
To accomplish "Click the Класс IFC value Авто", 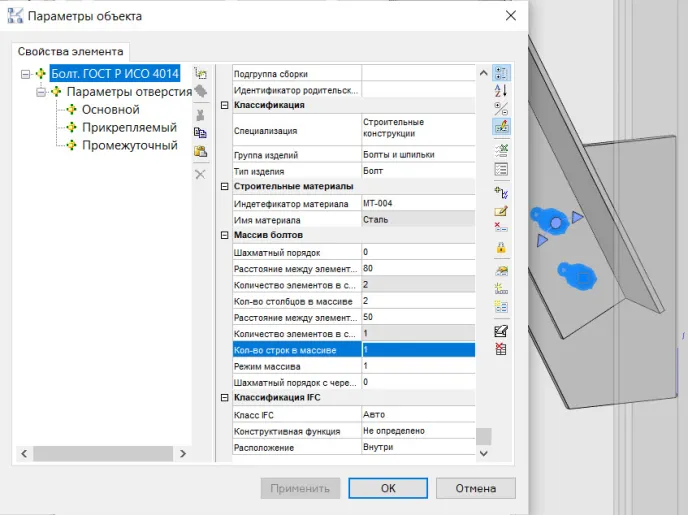I will click(414, 414).
